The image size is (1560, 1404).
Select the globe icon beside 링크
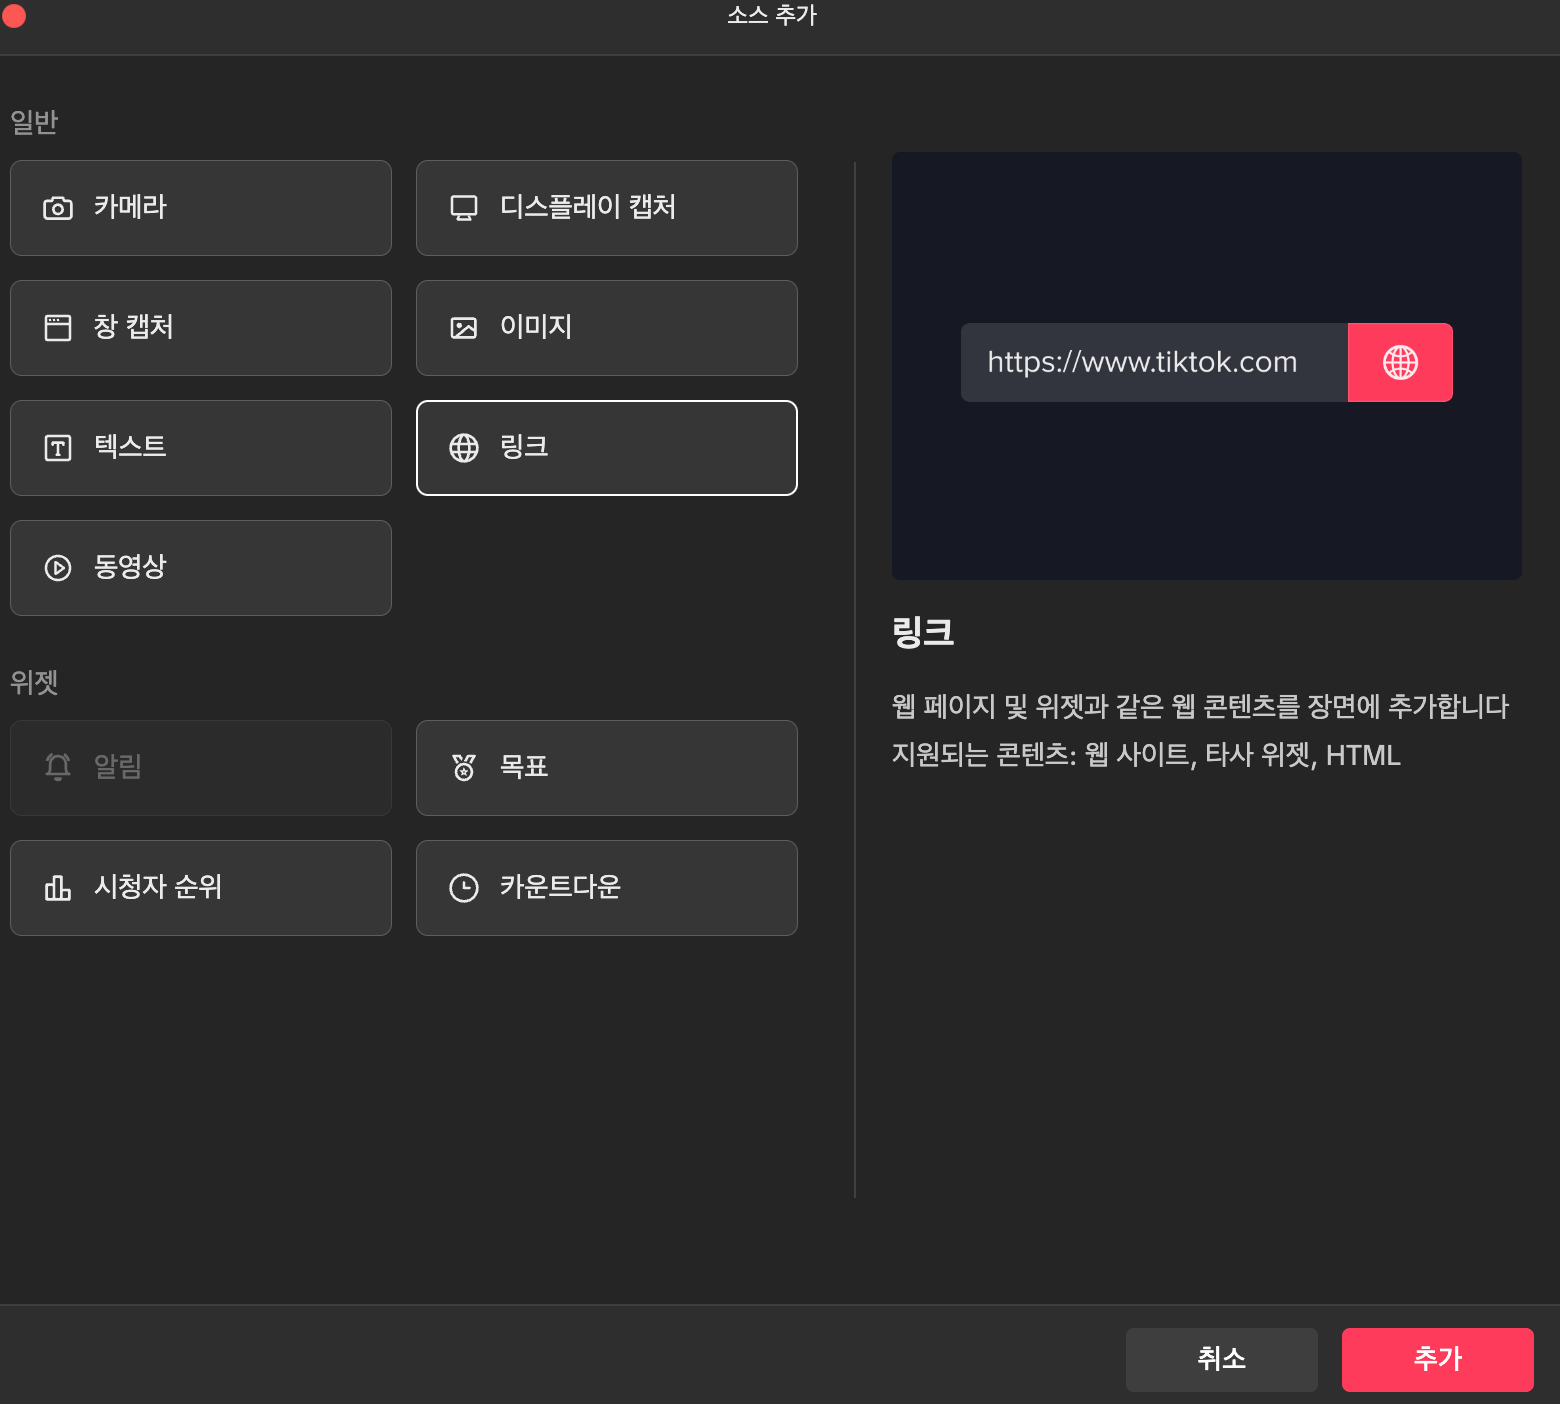[x=464, y=448]
